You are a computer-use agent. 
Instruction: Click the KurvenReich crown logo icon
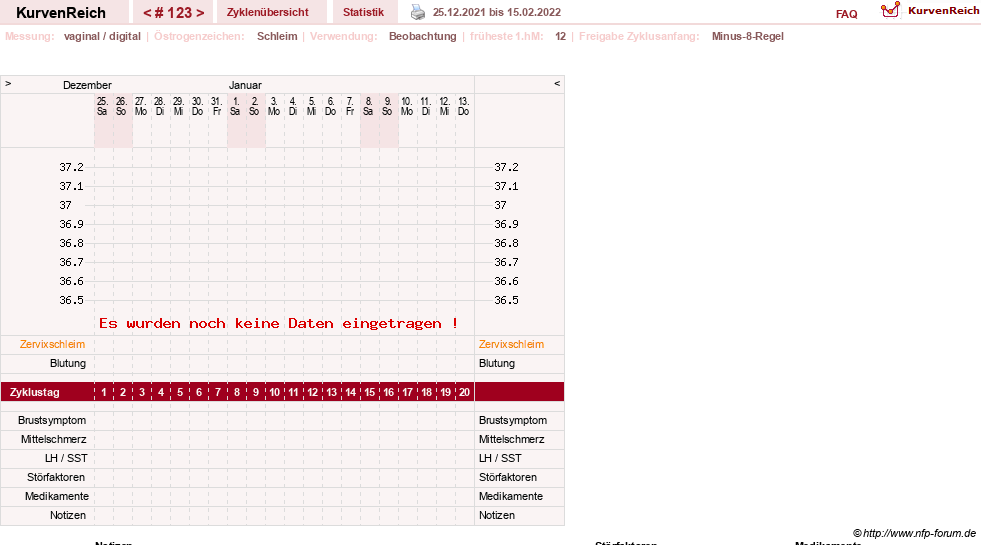[890, 10]
